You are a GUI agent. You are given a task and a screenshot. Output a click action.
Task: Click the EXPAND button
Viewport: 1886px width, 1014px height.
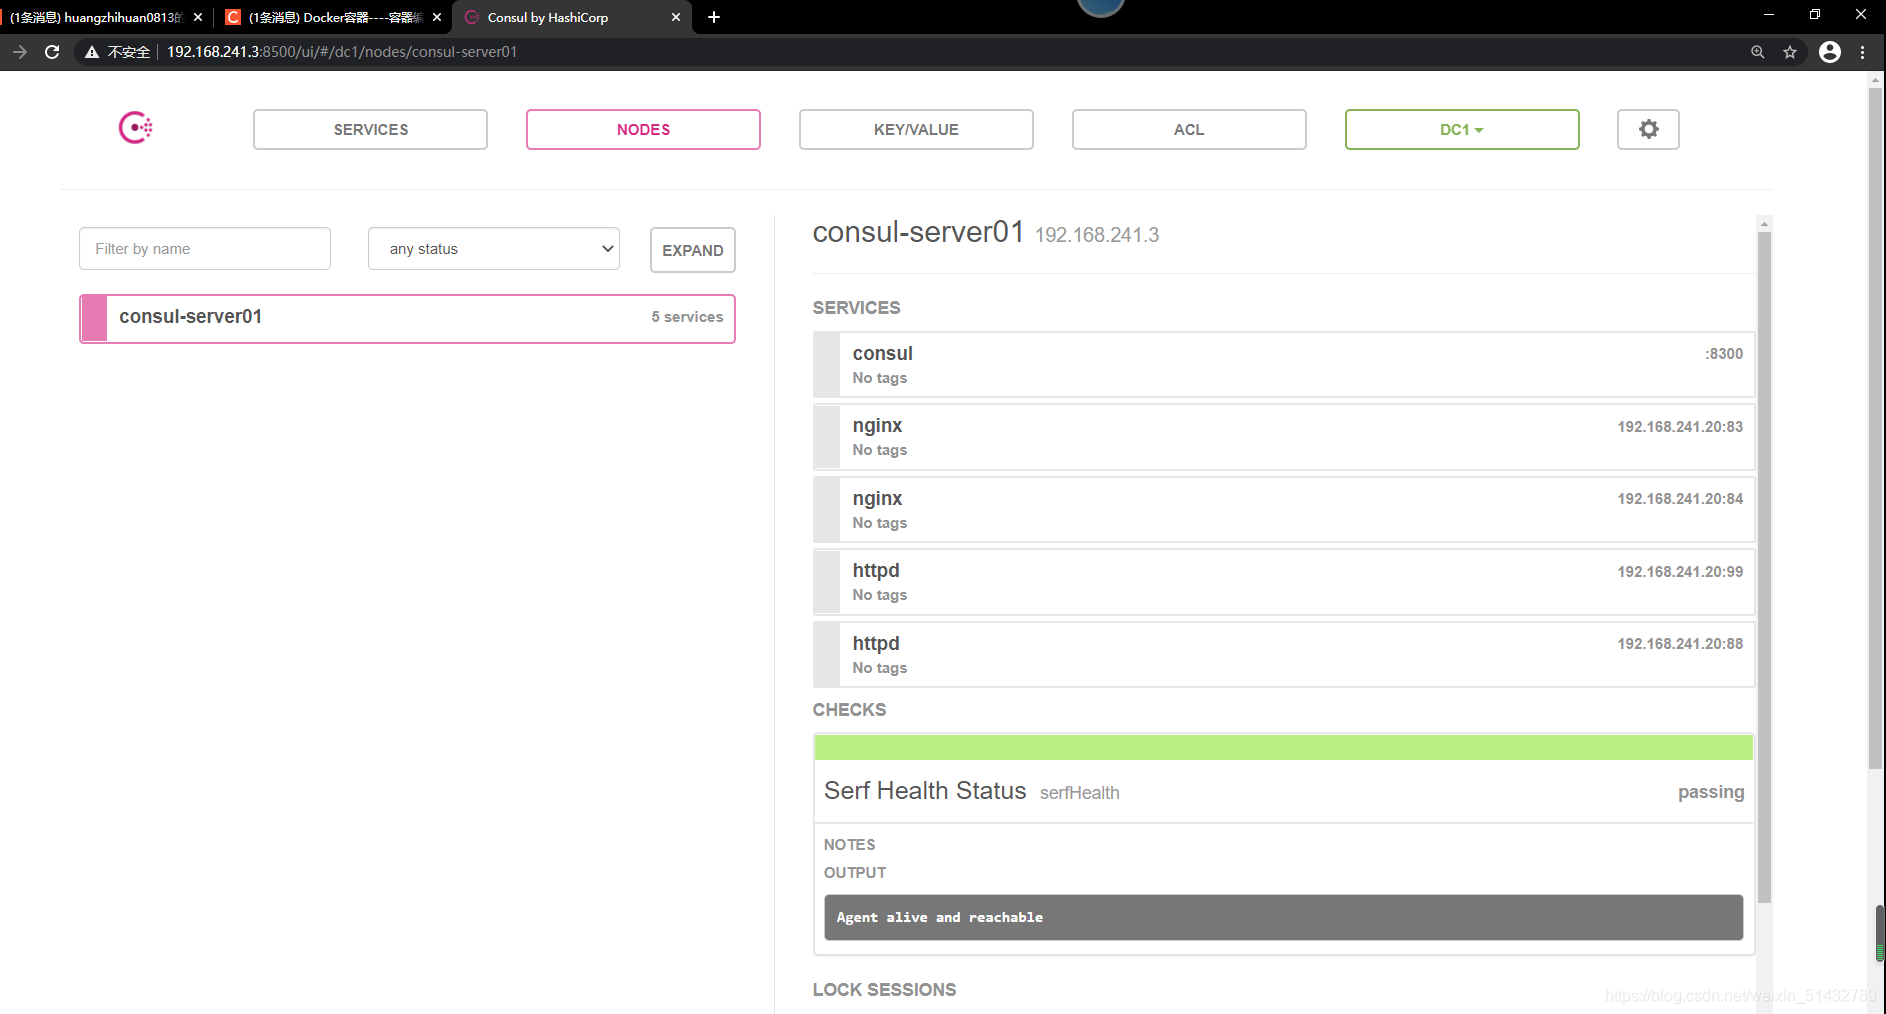click(693, 250)
